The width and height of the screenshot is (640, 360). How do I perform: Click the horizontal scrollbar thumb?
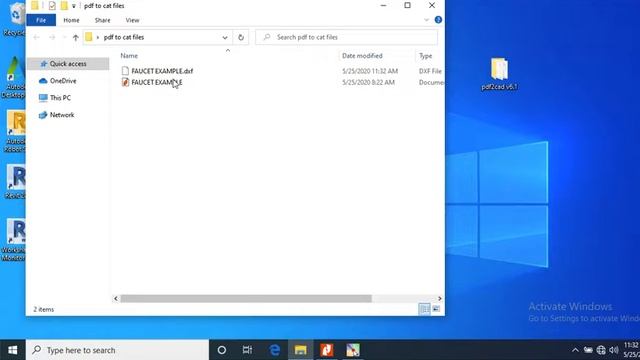pos(246,298)
